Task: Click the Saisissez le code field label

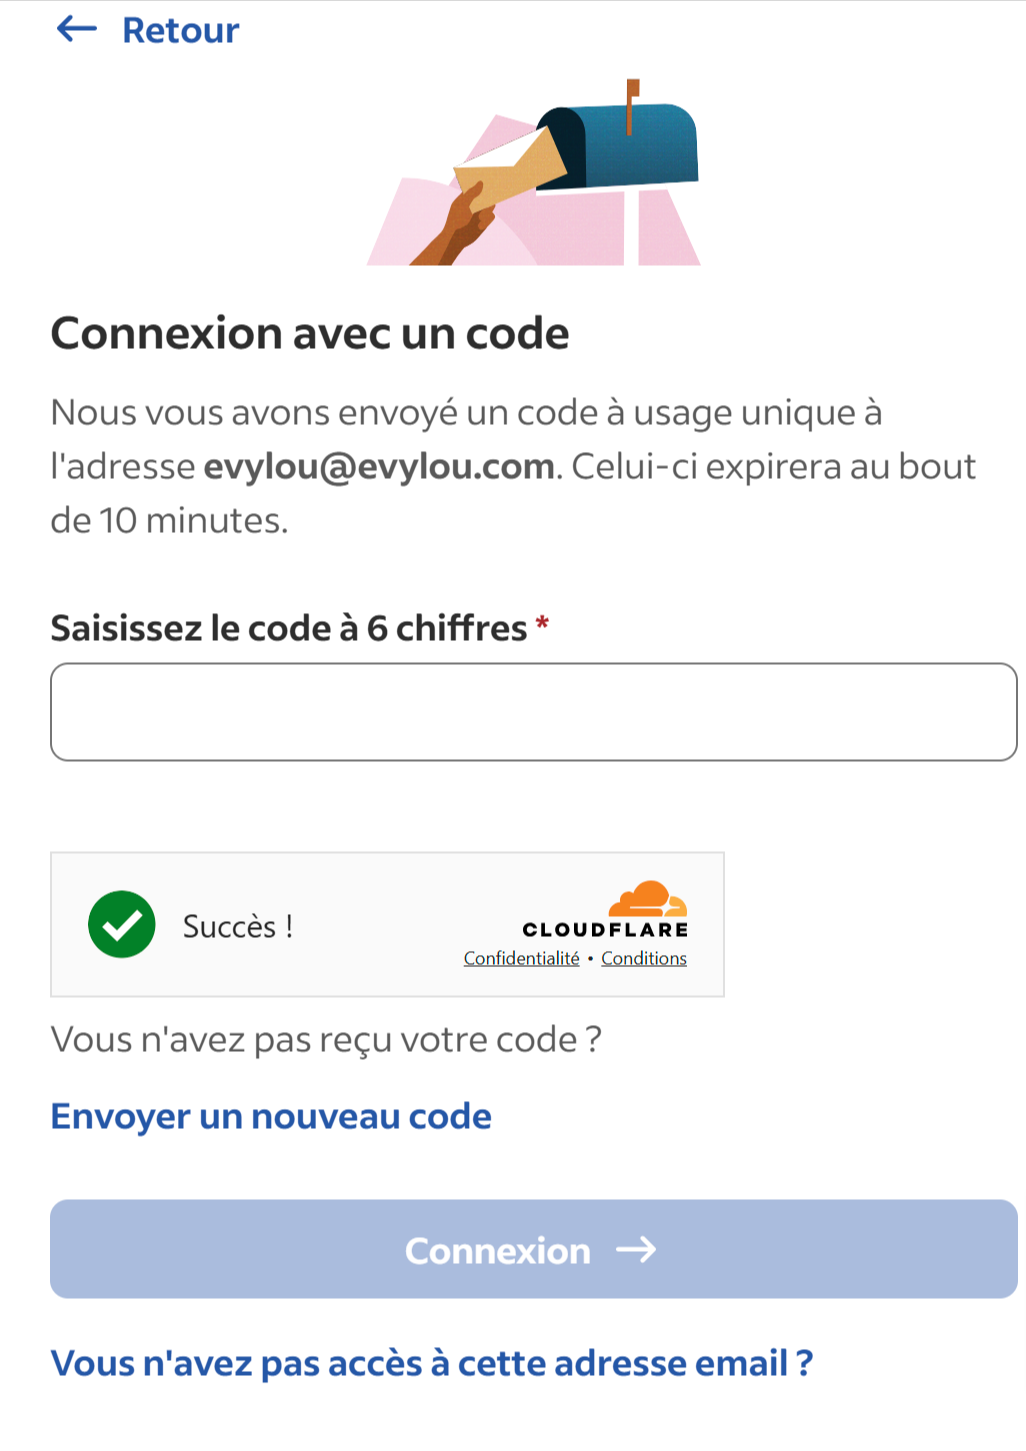Action: coord(289,628)
